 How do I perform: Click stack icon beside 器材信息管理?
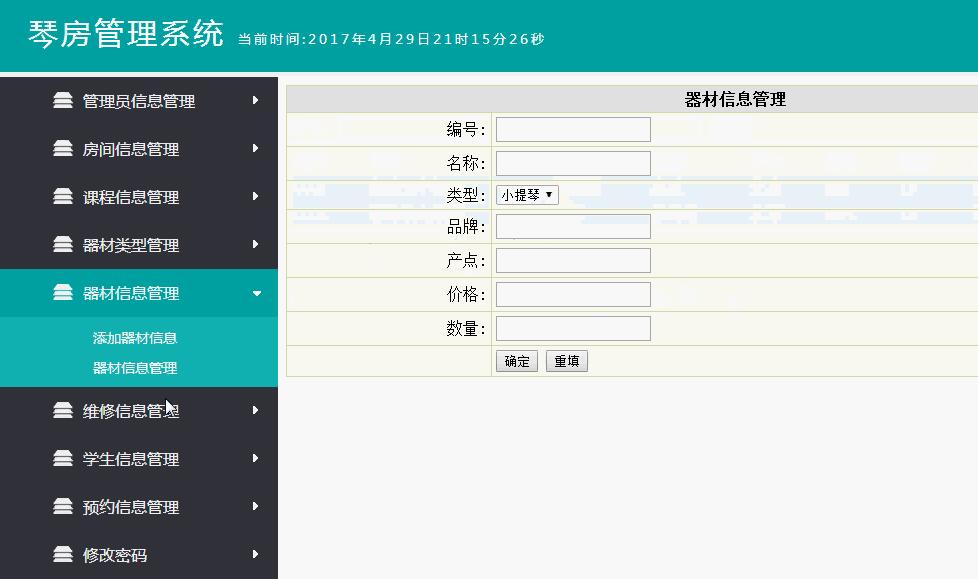[x=63, y=292]
